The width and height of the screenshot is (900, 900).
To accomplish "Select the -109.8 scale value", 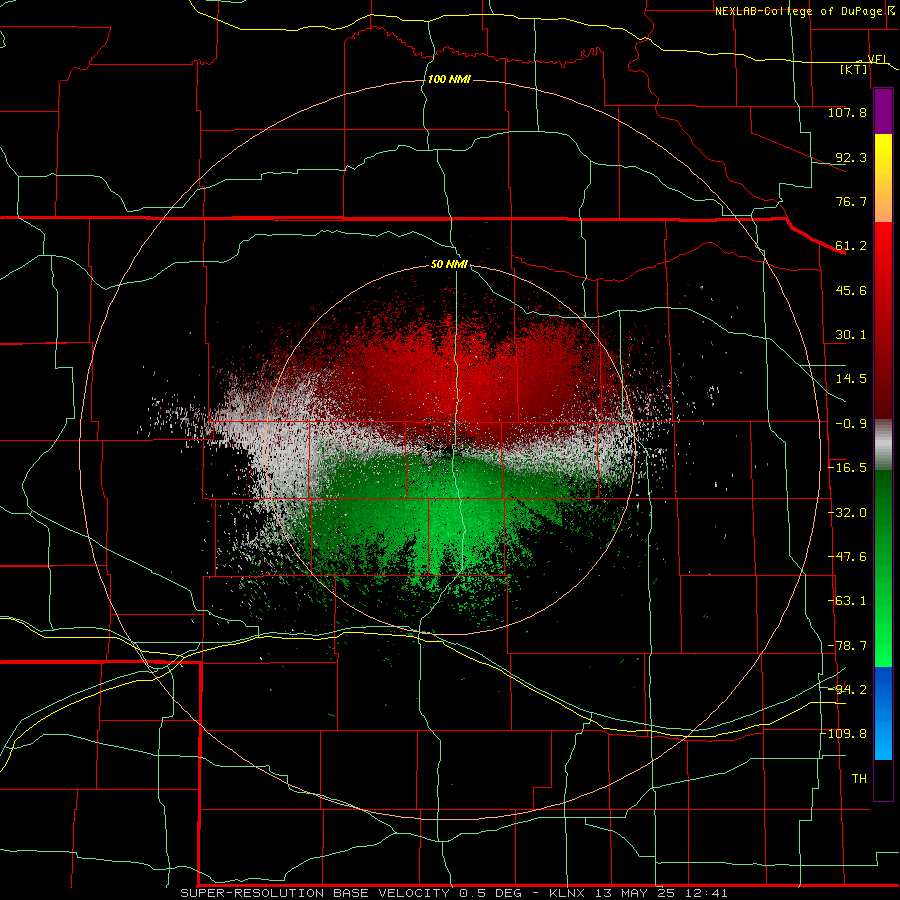I will pyautogui.click(x=844, y=734).
